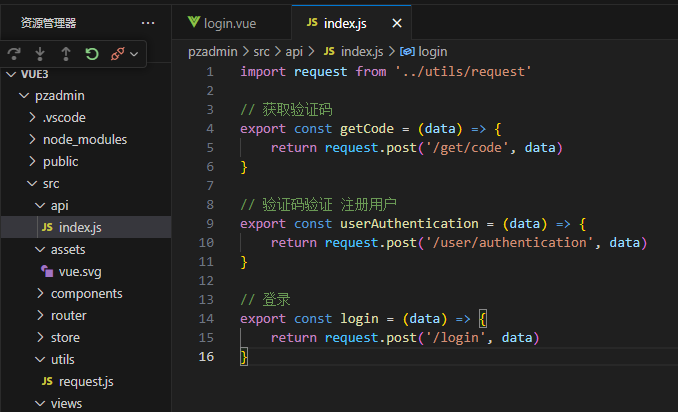This screenshot has height=412, width=678.
Task: Collapse the pzadmin folder
Action: click(x=24, y=96)
